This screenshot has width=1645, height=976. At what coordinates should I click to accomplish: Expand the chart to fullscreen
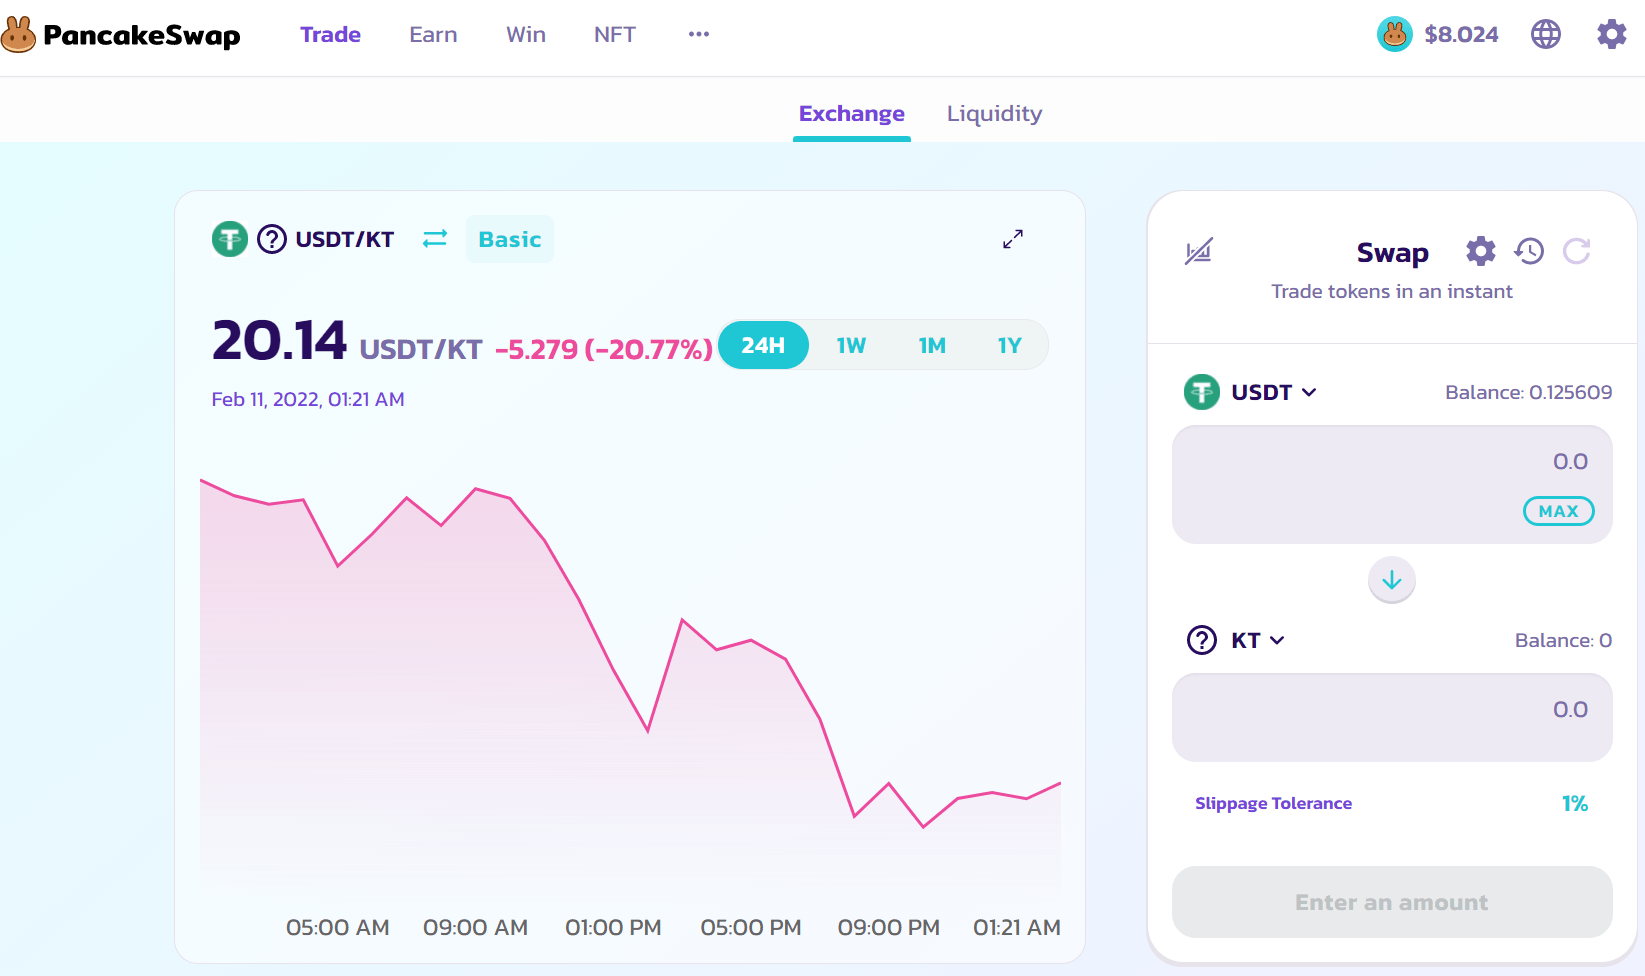pyautogui.click(x=1012, y=239)
